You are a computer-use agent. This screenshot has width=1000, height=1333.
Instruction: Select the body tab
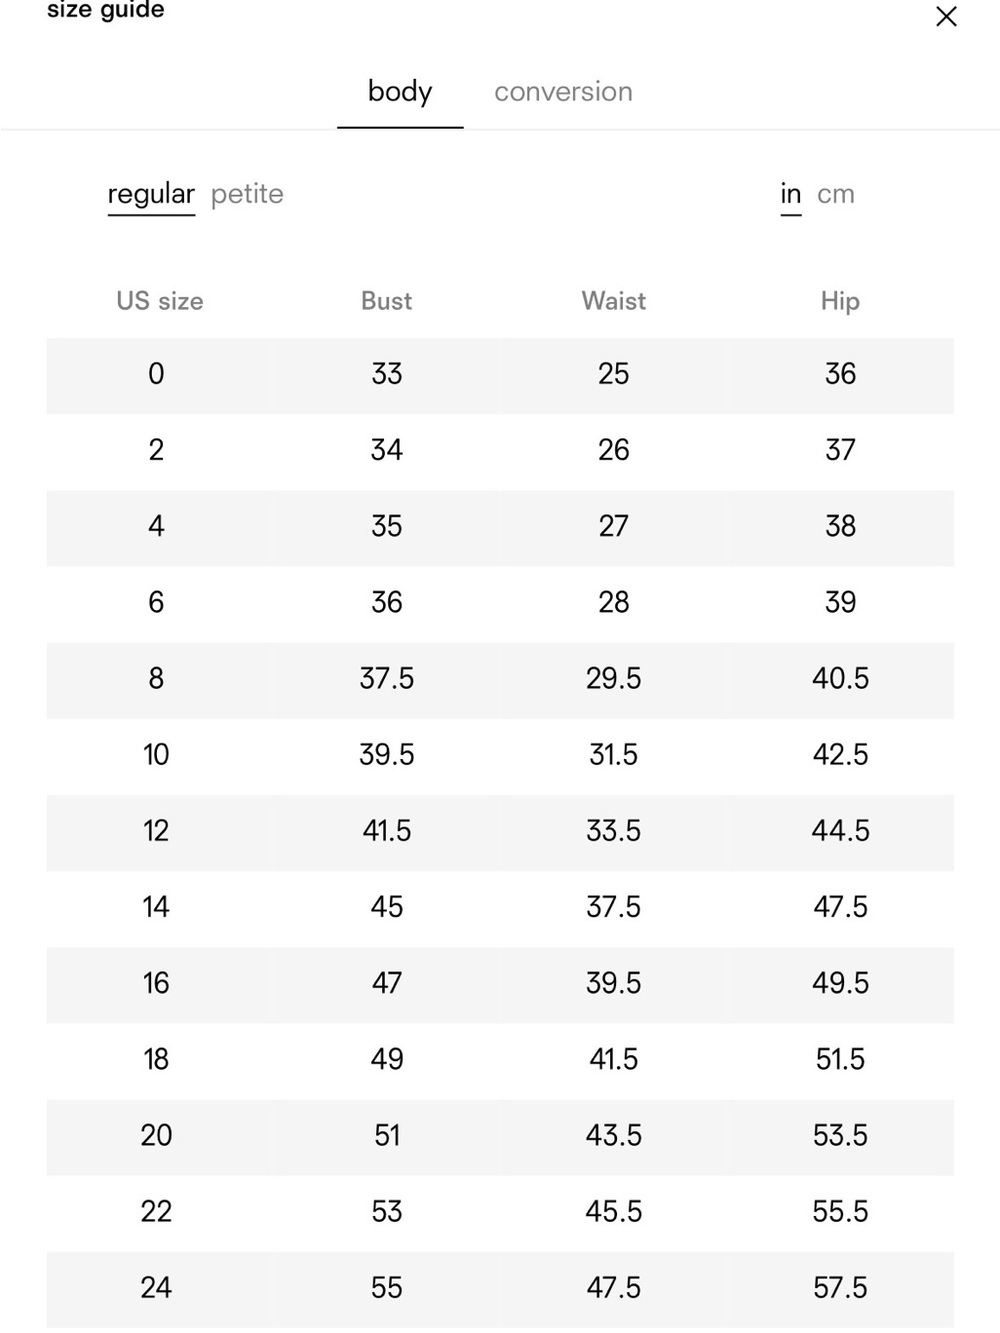400,92
